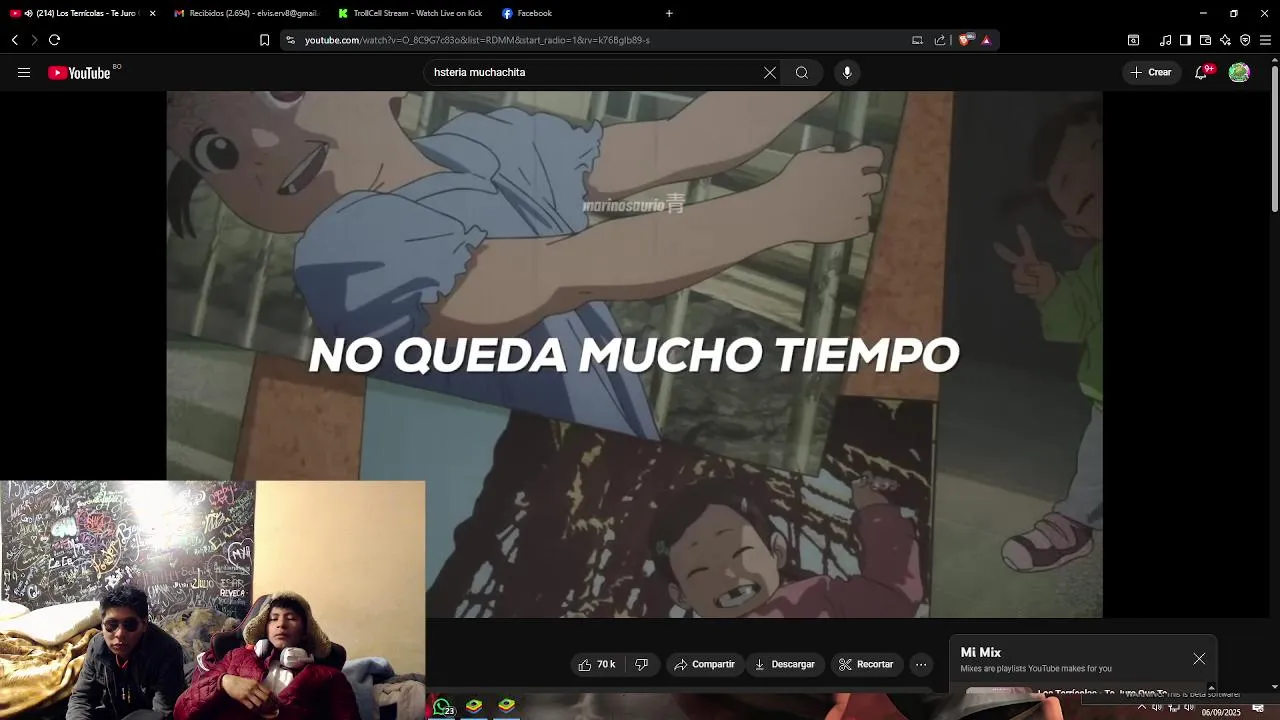Open more actions three-dot menu
This screenshot has height=720, width=1280.
921,664
